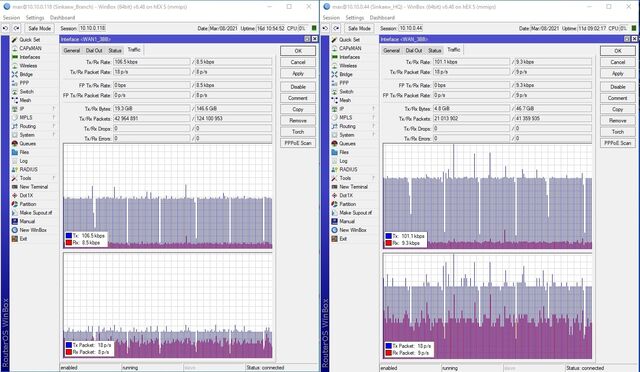Viewport: 640px width, 372px height.
Task: Click PPPoE Scan in left interface dialog
Action: pyautogui.click(x=298, y=143)
